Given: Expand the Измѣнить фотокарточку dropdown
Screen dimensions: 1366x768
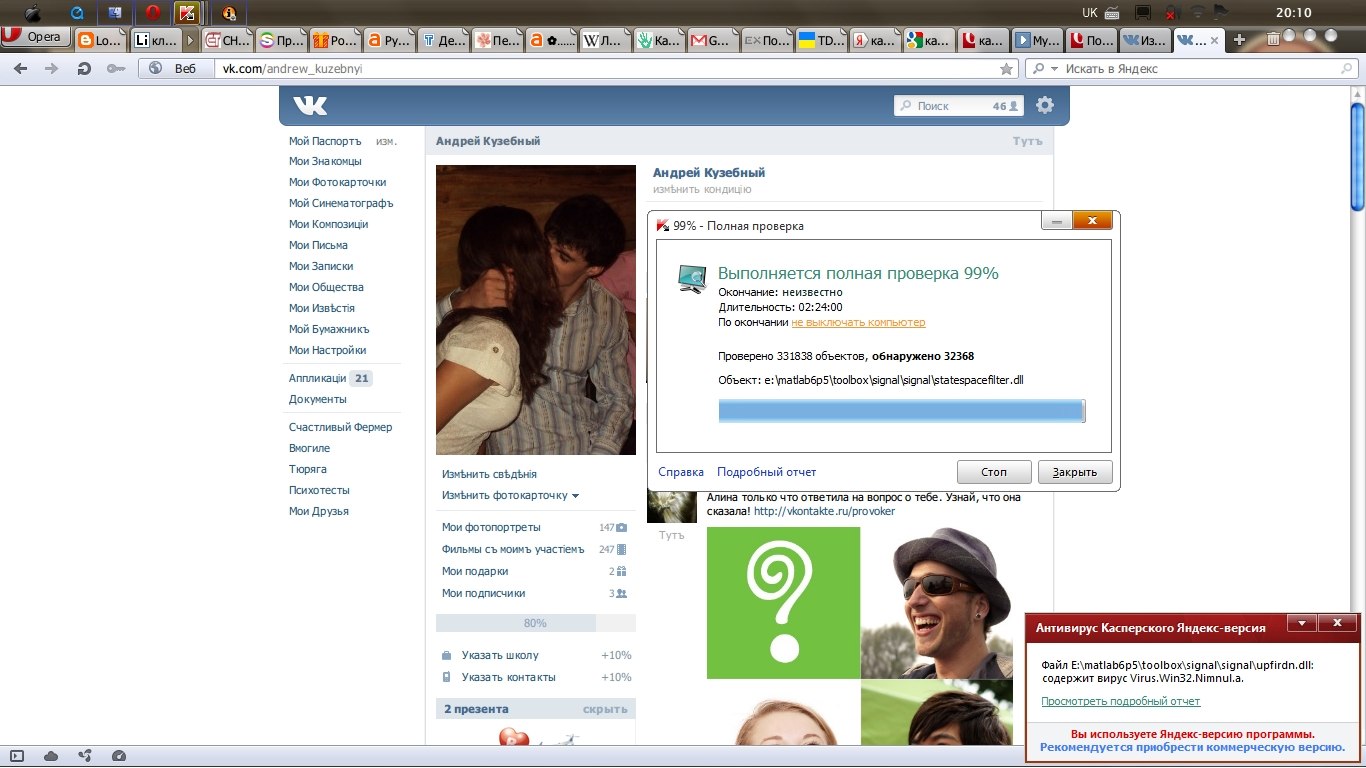Looking at the screenshot, I should point(575,496).
